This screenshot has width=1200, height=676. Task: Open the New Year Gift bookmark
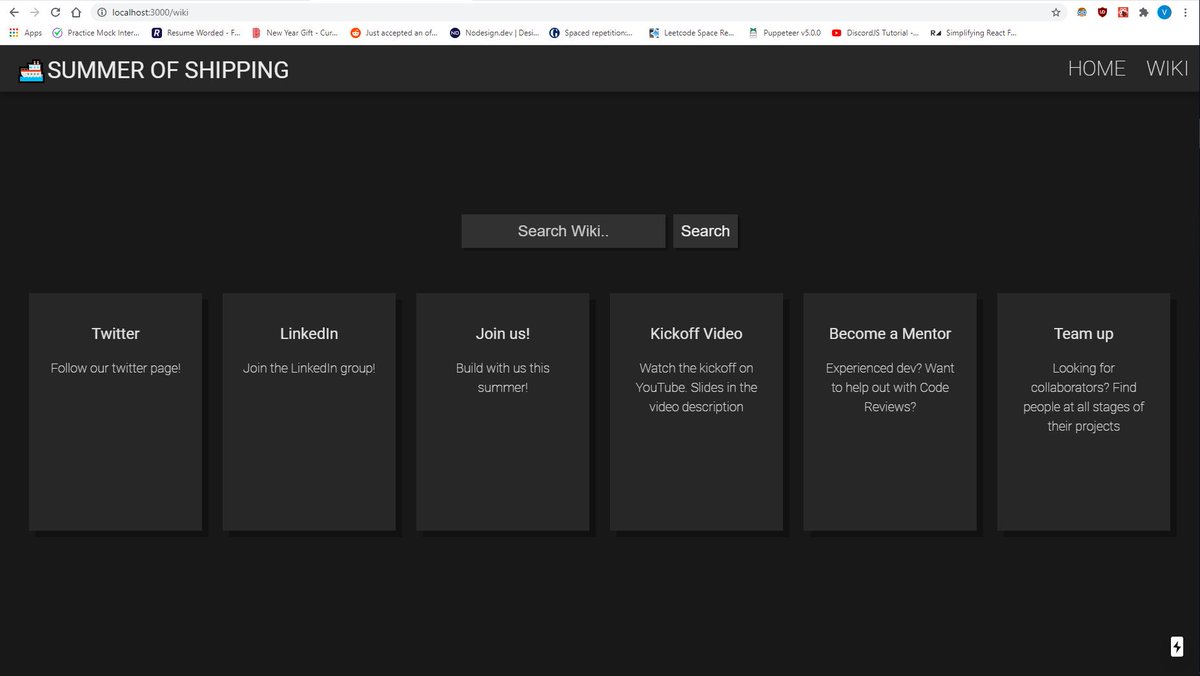(295, 32)
